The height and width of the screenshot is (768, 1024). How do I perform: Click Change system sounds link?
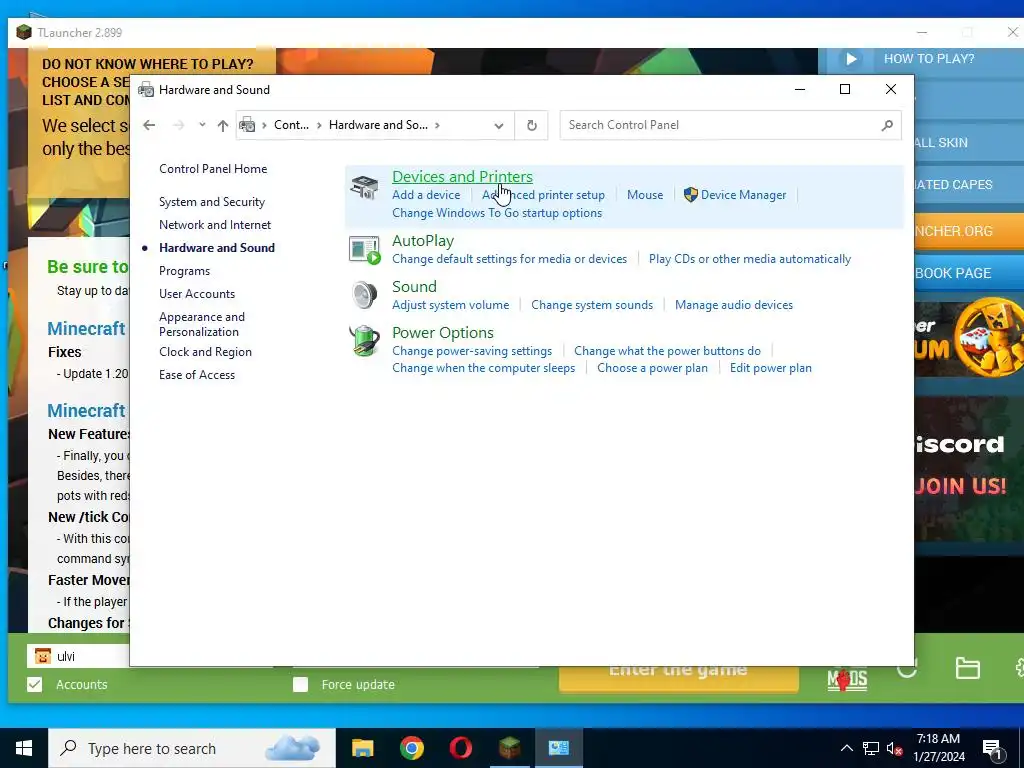592,305
